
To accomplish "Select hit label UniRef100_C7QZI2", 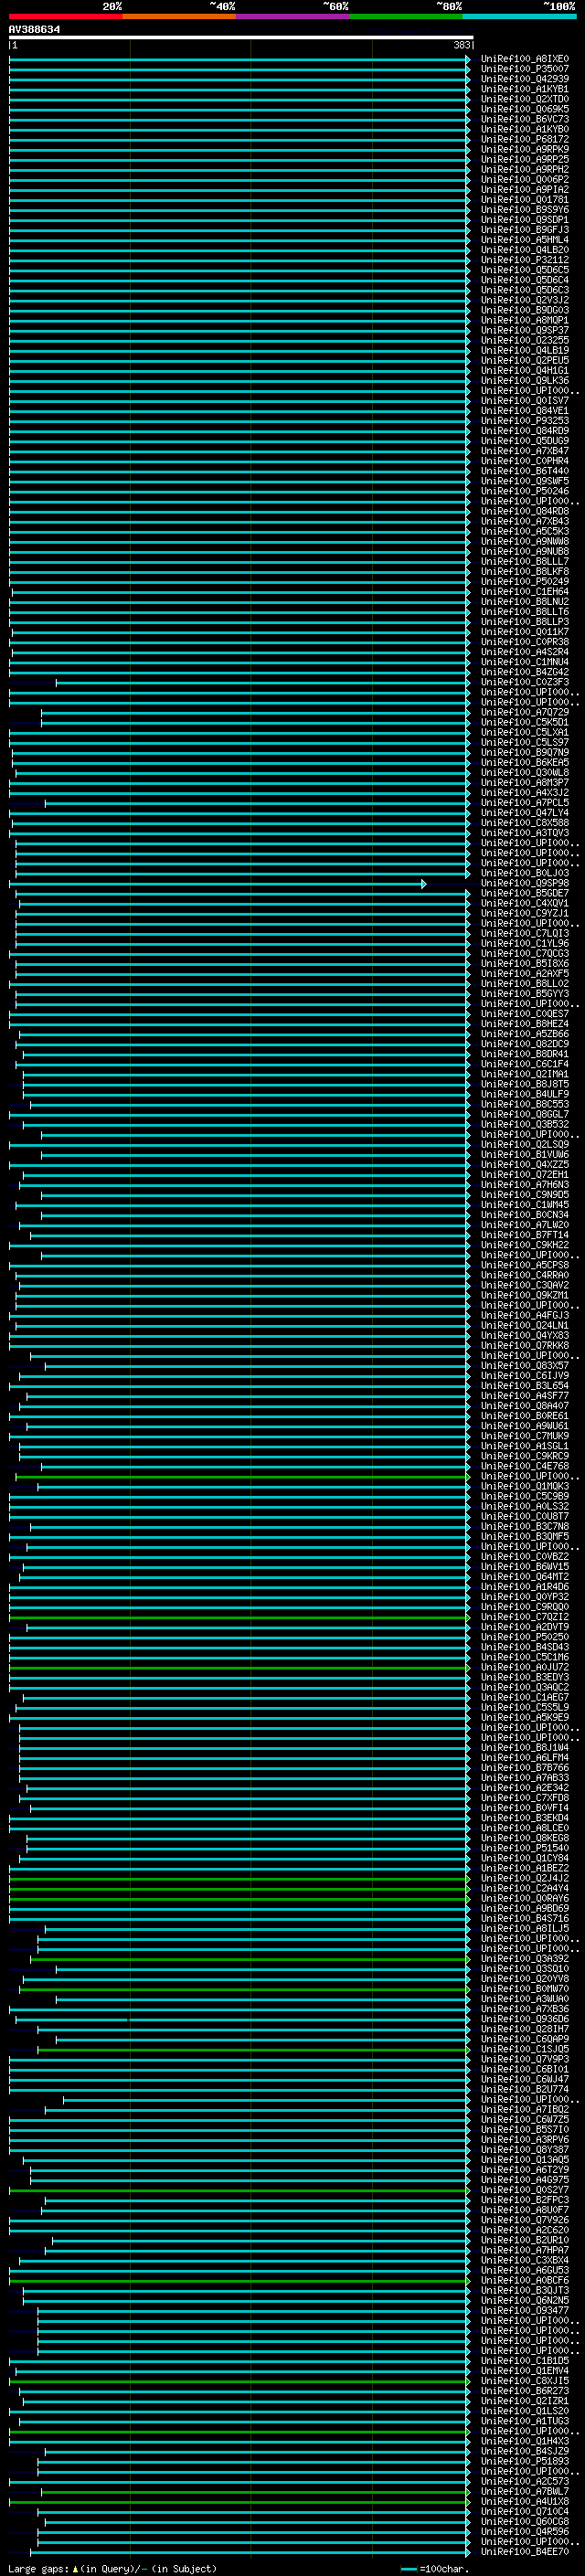I will [525, 1616].
